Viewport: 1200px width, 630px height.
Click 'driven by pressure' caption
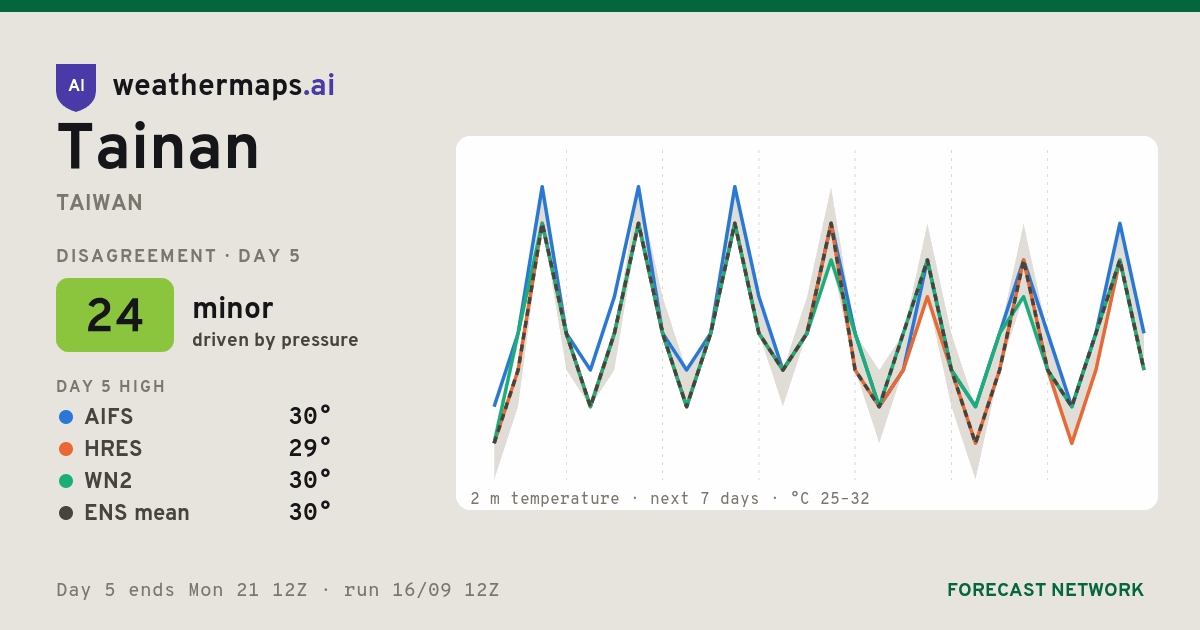pyautogui.click(x=275, y=340)
